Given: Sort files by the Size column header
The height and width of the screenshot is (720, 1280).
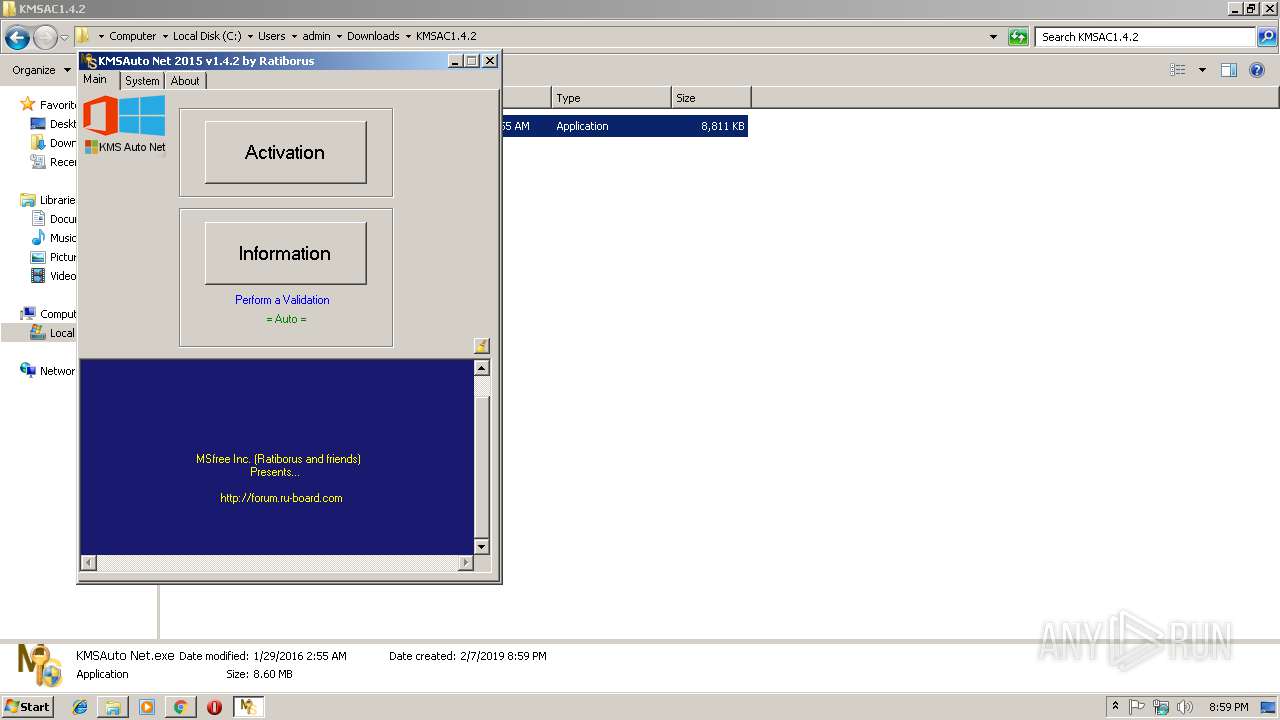Looking at the screenshot, I should tap(711, 98).
